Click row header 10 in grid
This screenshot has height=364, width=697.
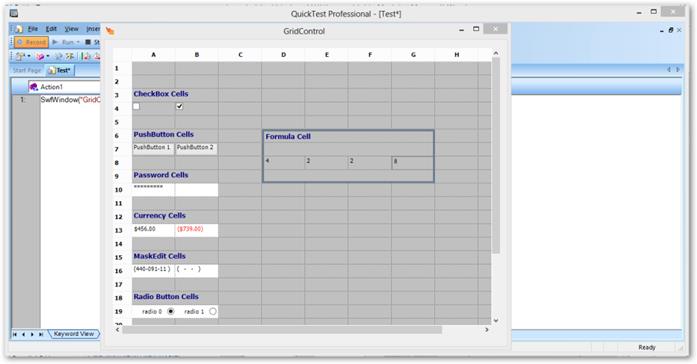[x=119, y=190]
